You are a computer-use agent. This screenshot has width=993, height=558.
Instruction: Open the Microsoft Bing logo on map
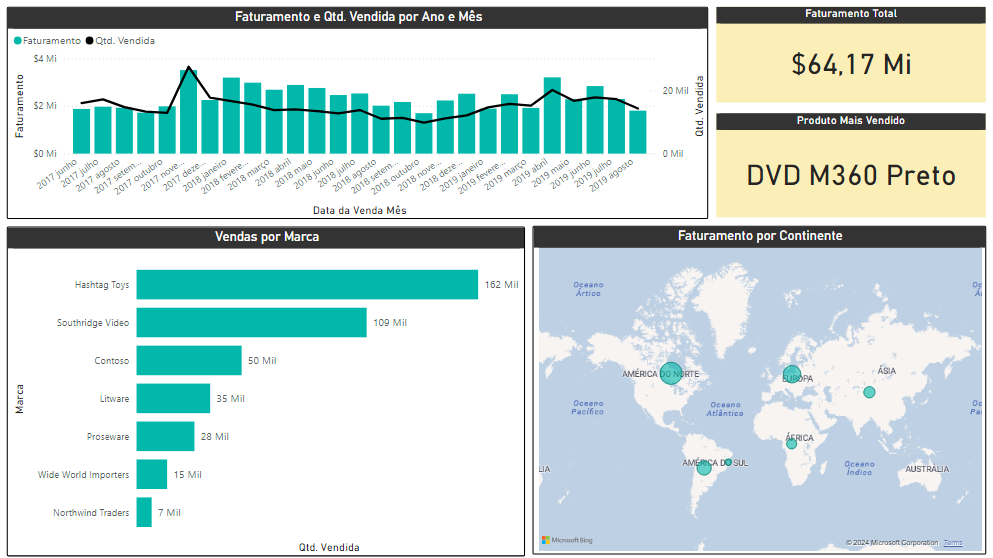(567, 540)
